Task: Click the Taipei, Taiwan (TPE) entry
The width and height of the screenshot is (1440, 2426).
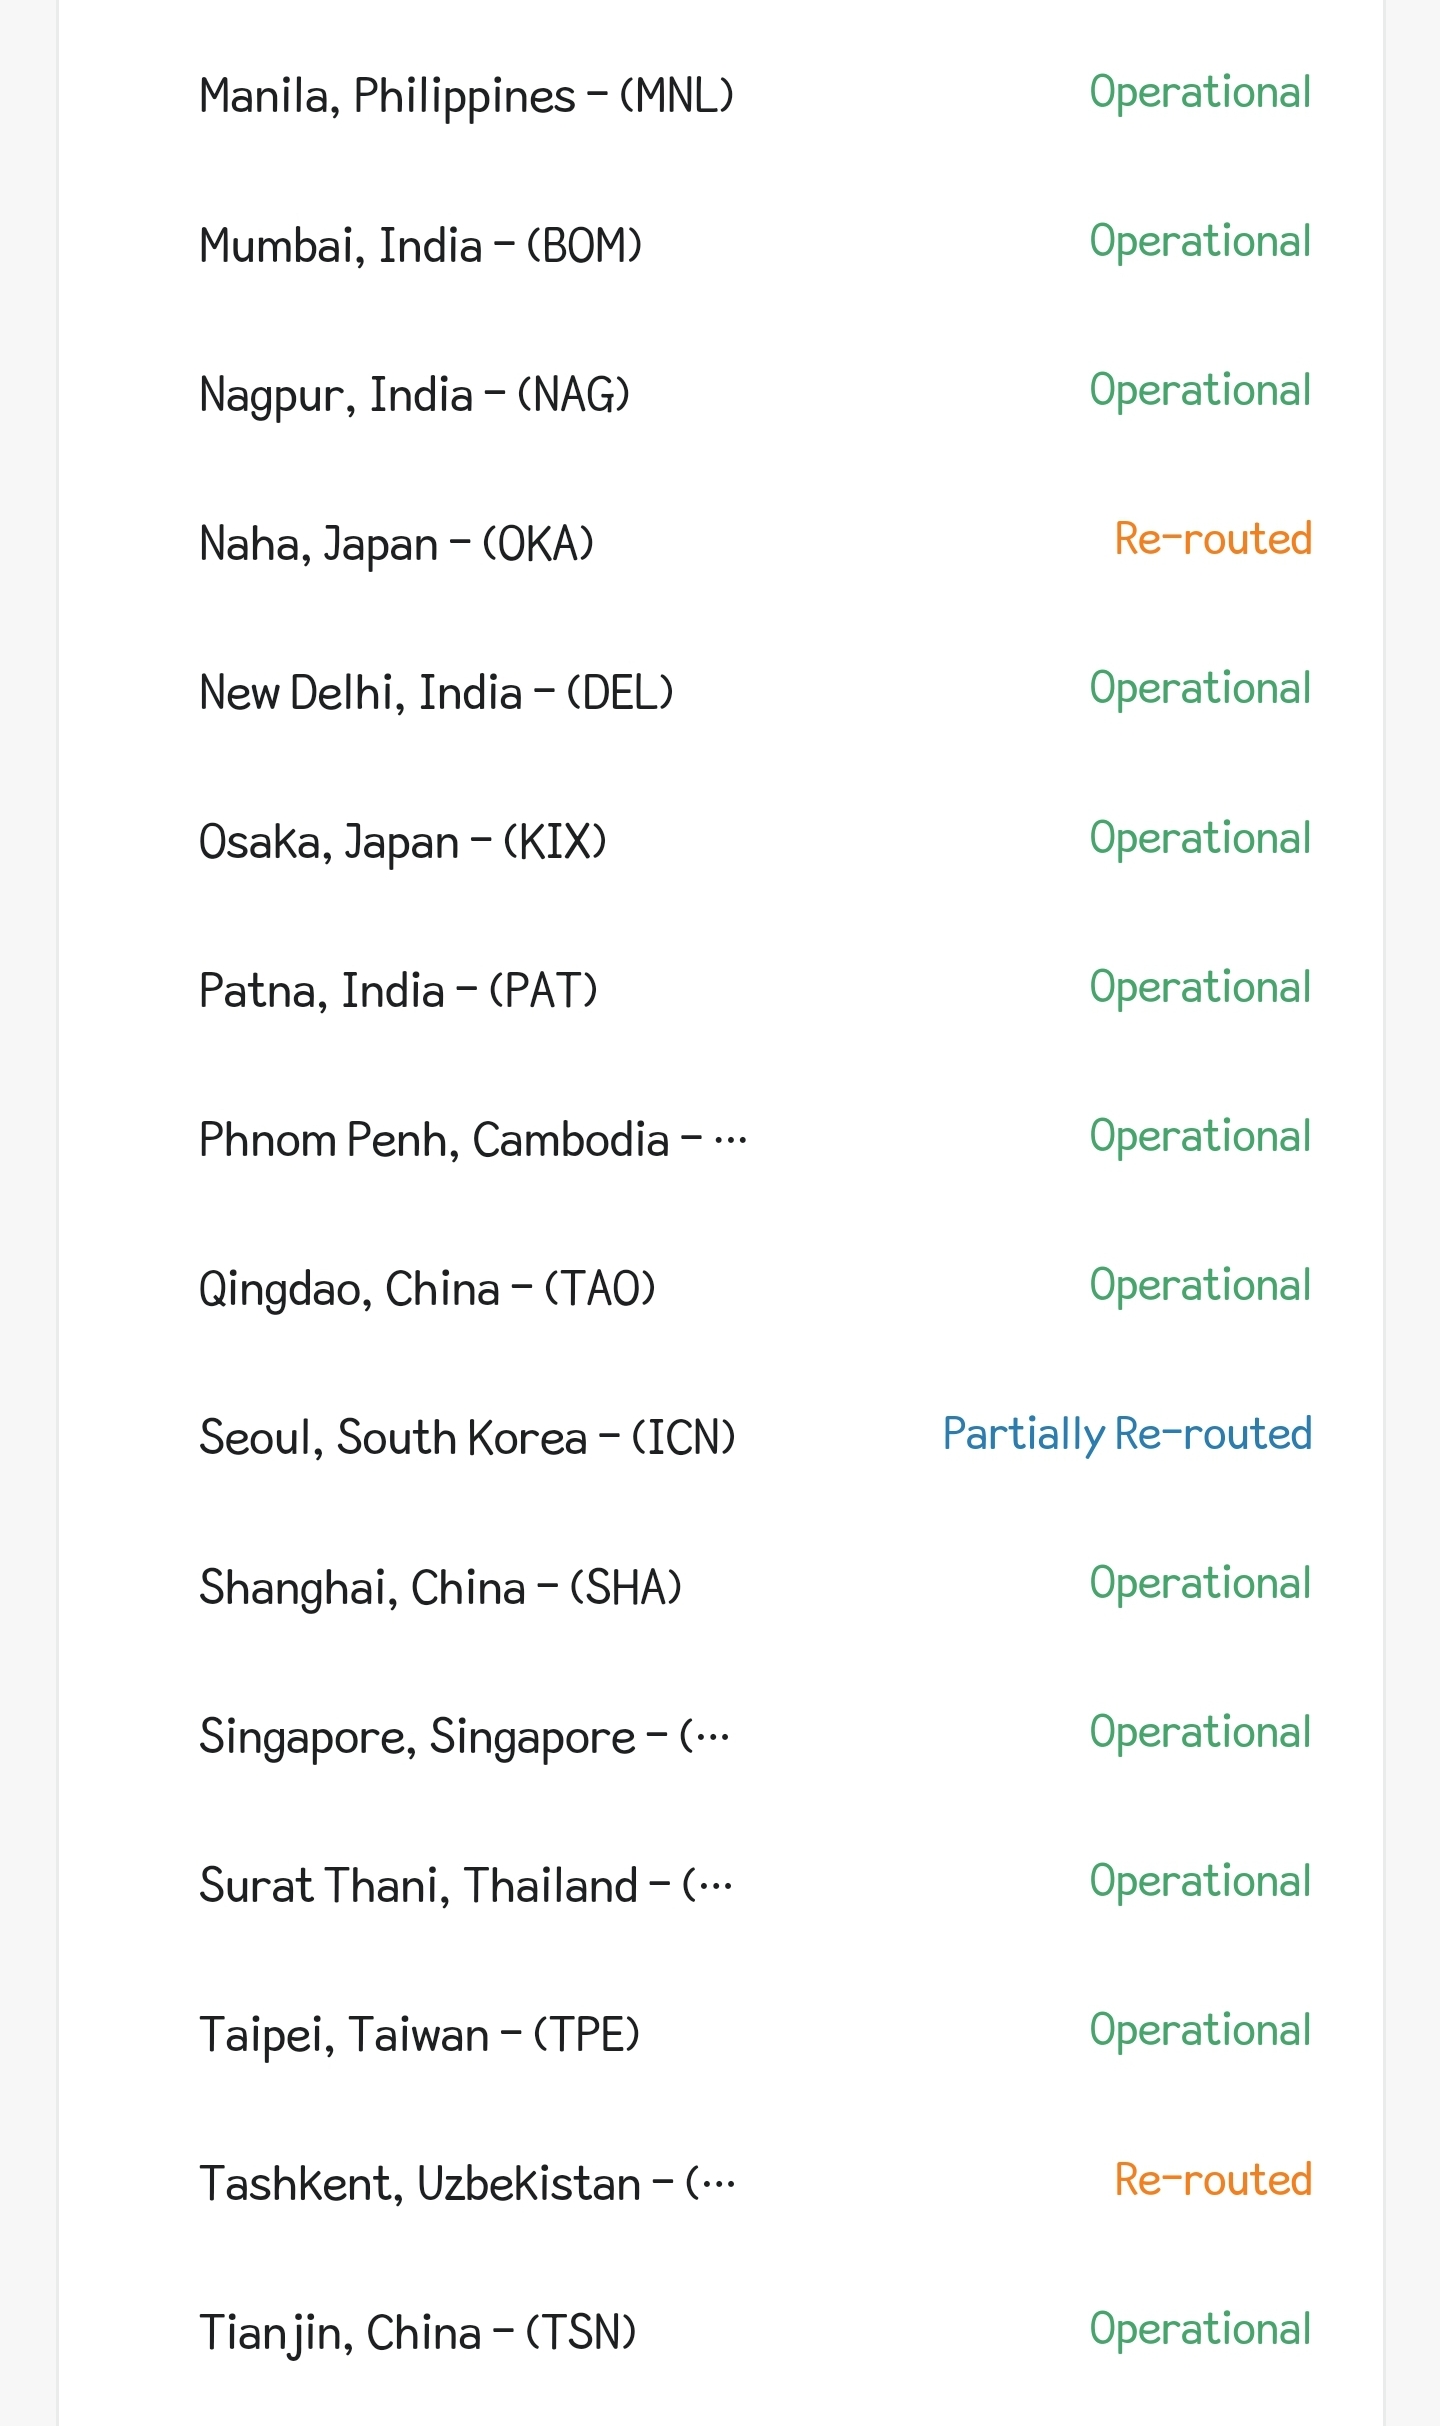Action: tap(419, 2035)
